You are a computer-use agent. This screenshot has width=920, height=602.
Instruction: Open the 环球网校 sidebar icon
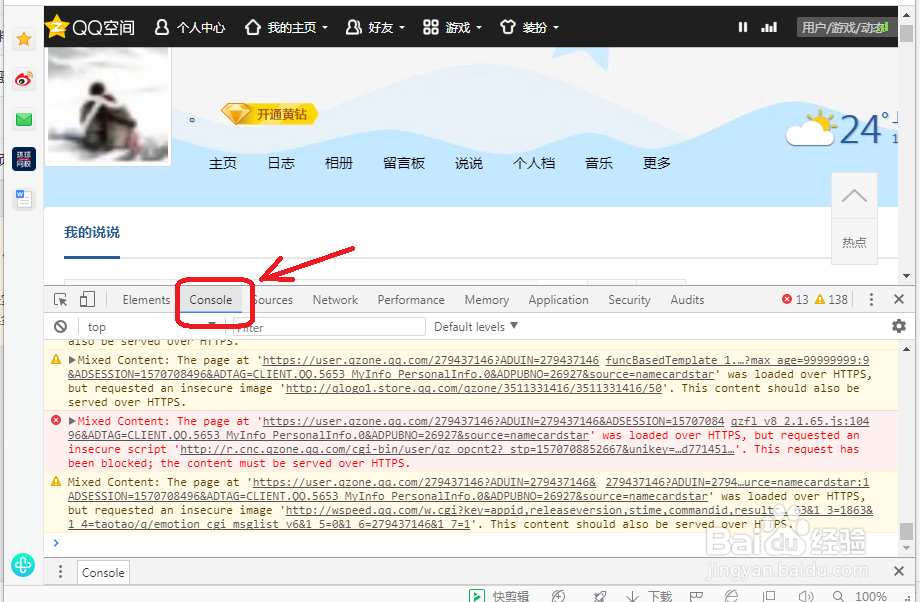24,159
